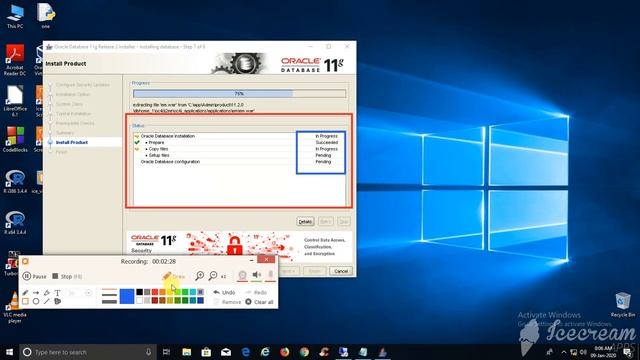This screenshot has width=640, height=360.
Task: Show hidden system tray icons
Action: pos(564,352)
